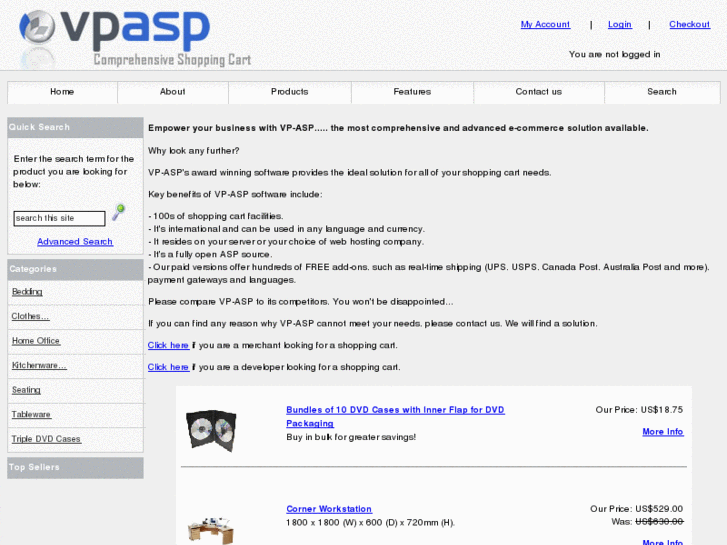Open Bundles of 10 DVD Cases product link
This screenshot has height=545, width=727.
pos(395,417)
